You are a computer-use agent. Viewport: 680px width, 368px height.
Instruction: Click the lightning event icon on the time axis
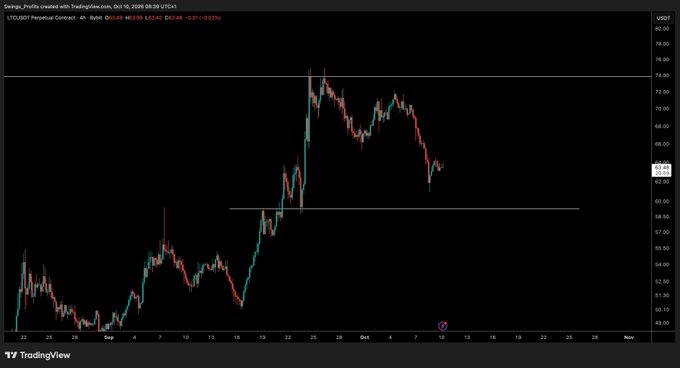(442, 326)
